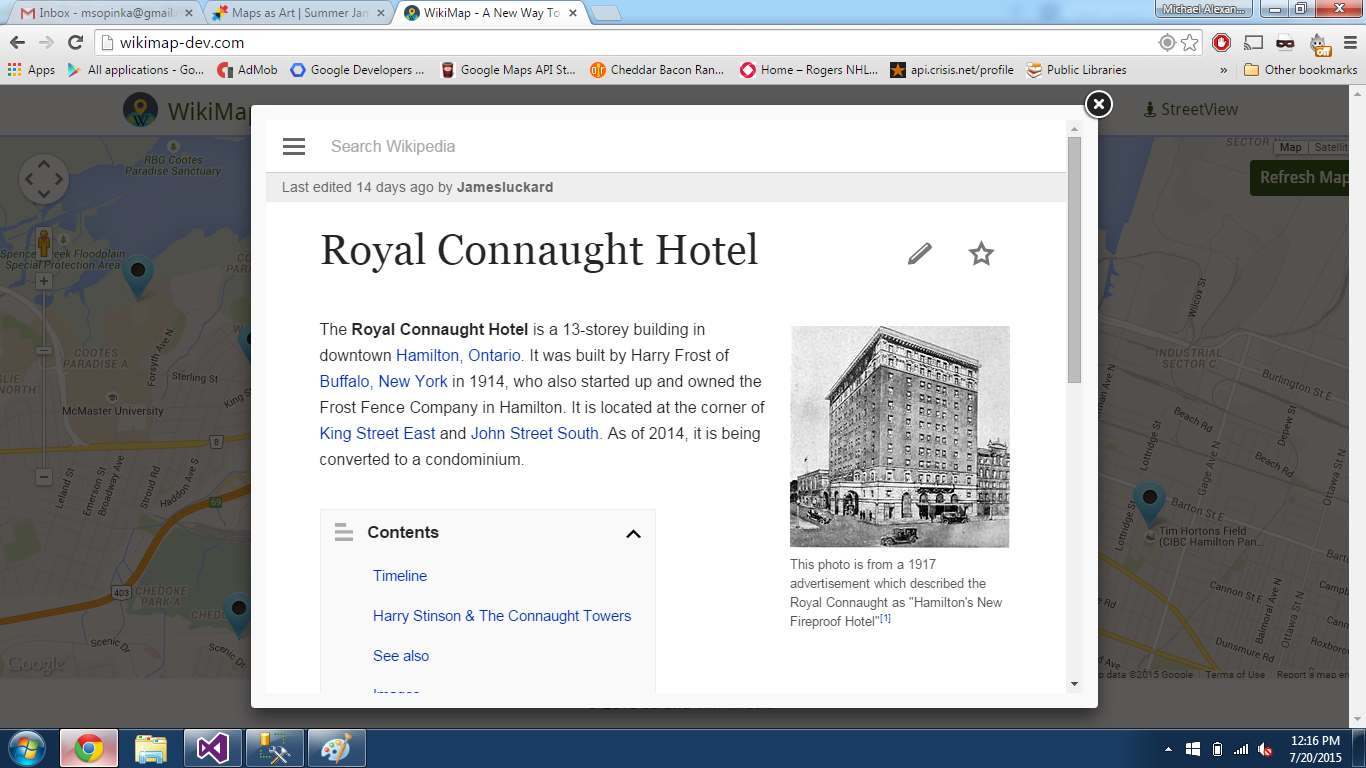Click the Chrome taskbar icon

pyautogui.click(x=88, y=748)
